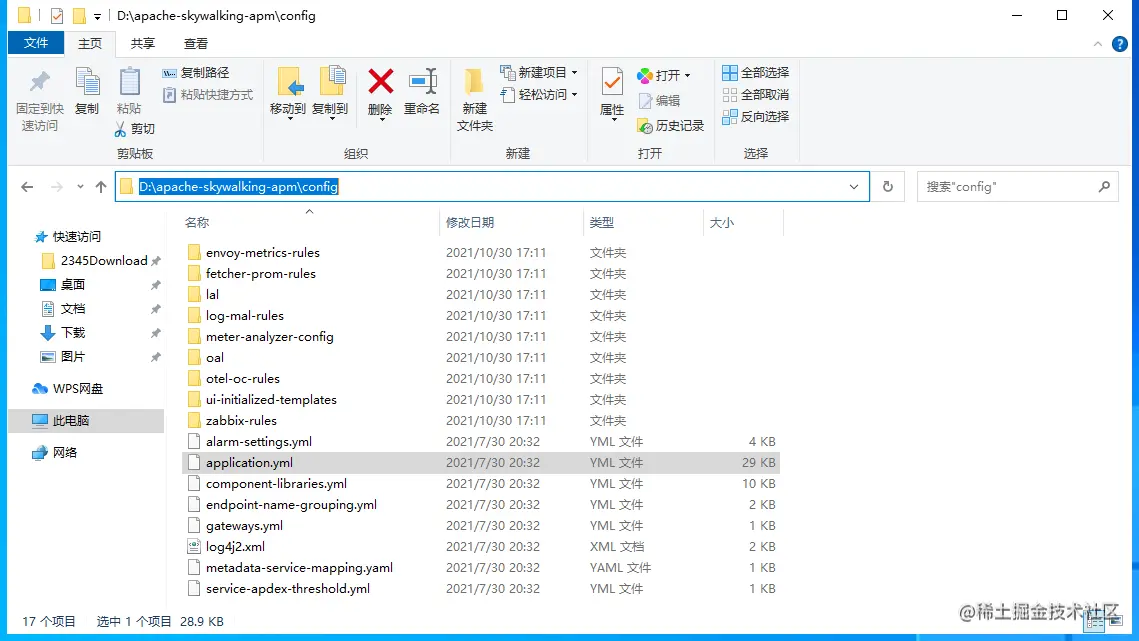Select the ui-initialized-templates folder
This screenshot has width=1139, height=641.
pos(262,400)
